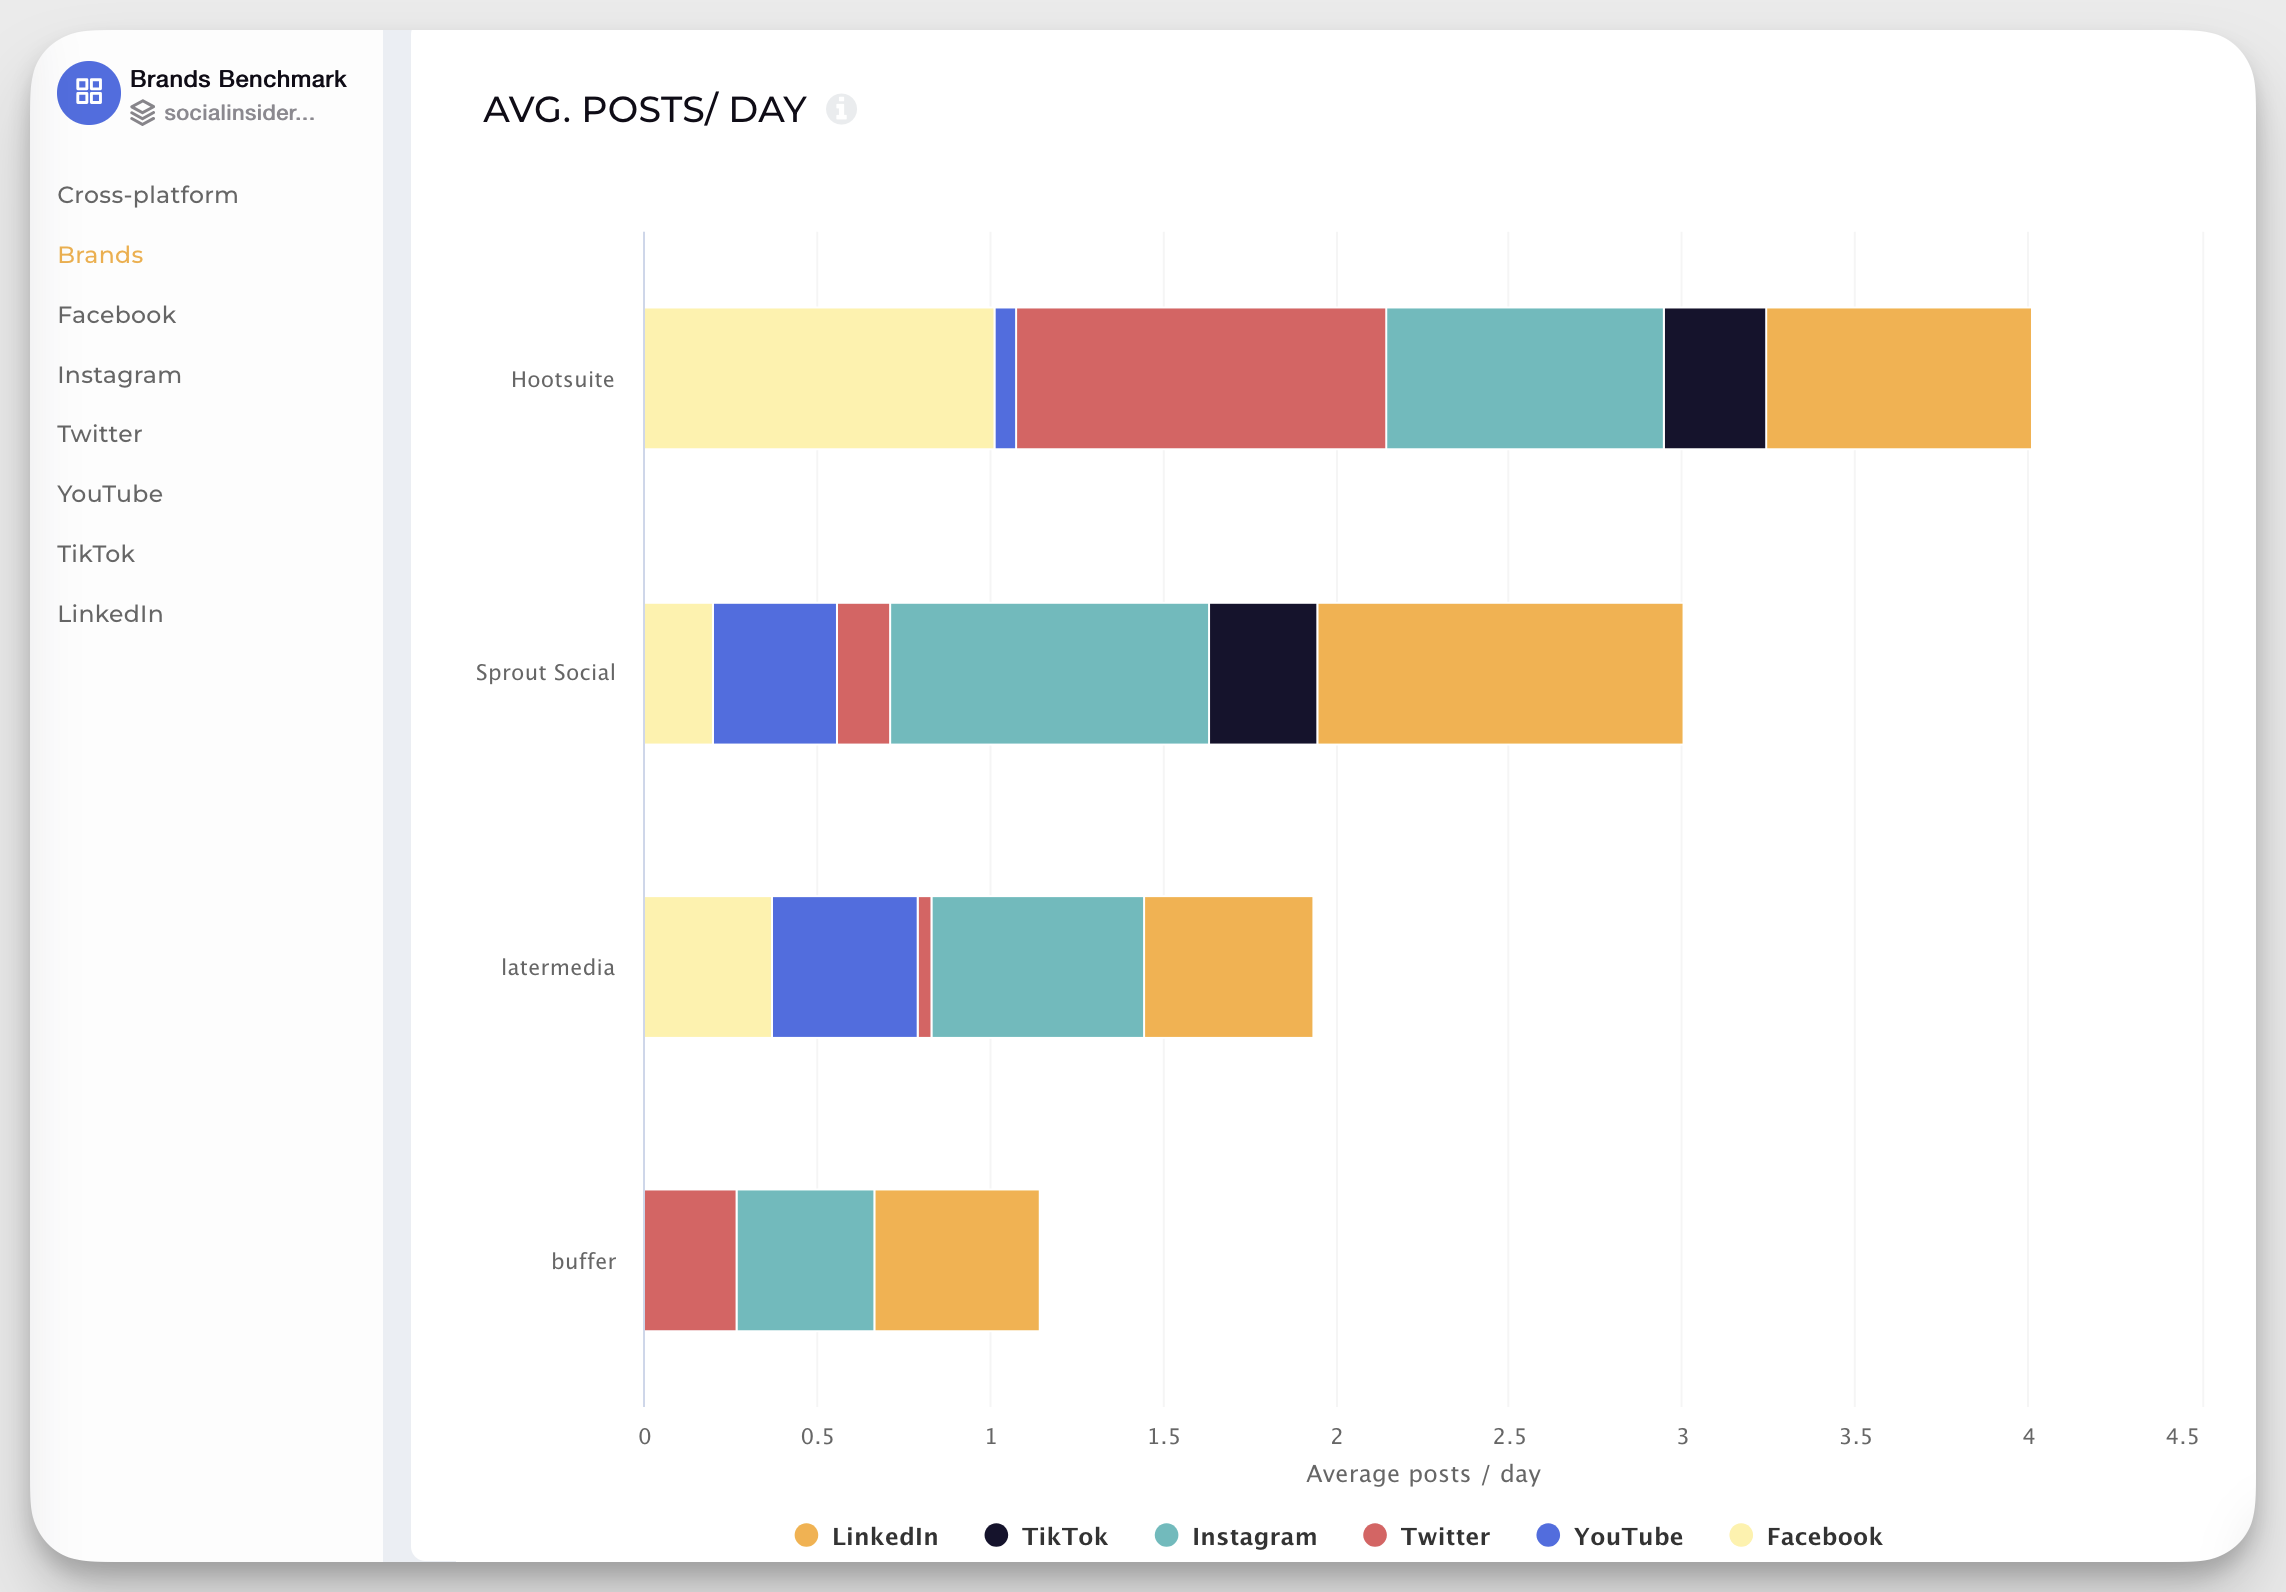Screen dimensions: 2286x1592
Task: Toggle the Facebook legend series
Action: [1806, 1536]
